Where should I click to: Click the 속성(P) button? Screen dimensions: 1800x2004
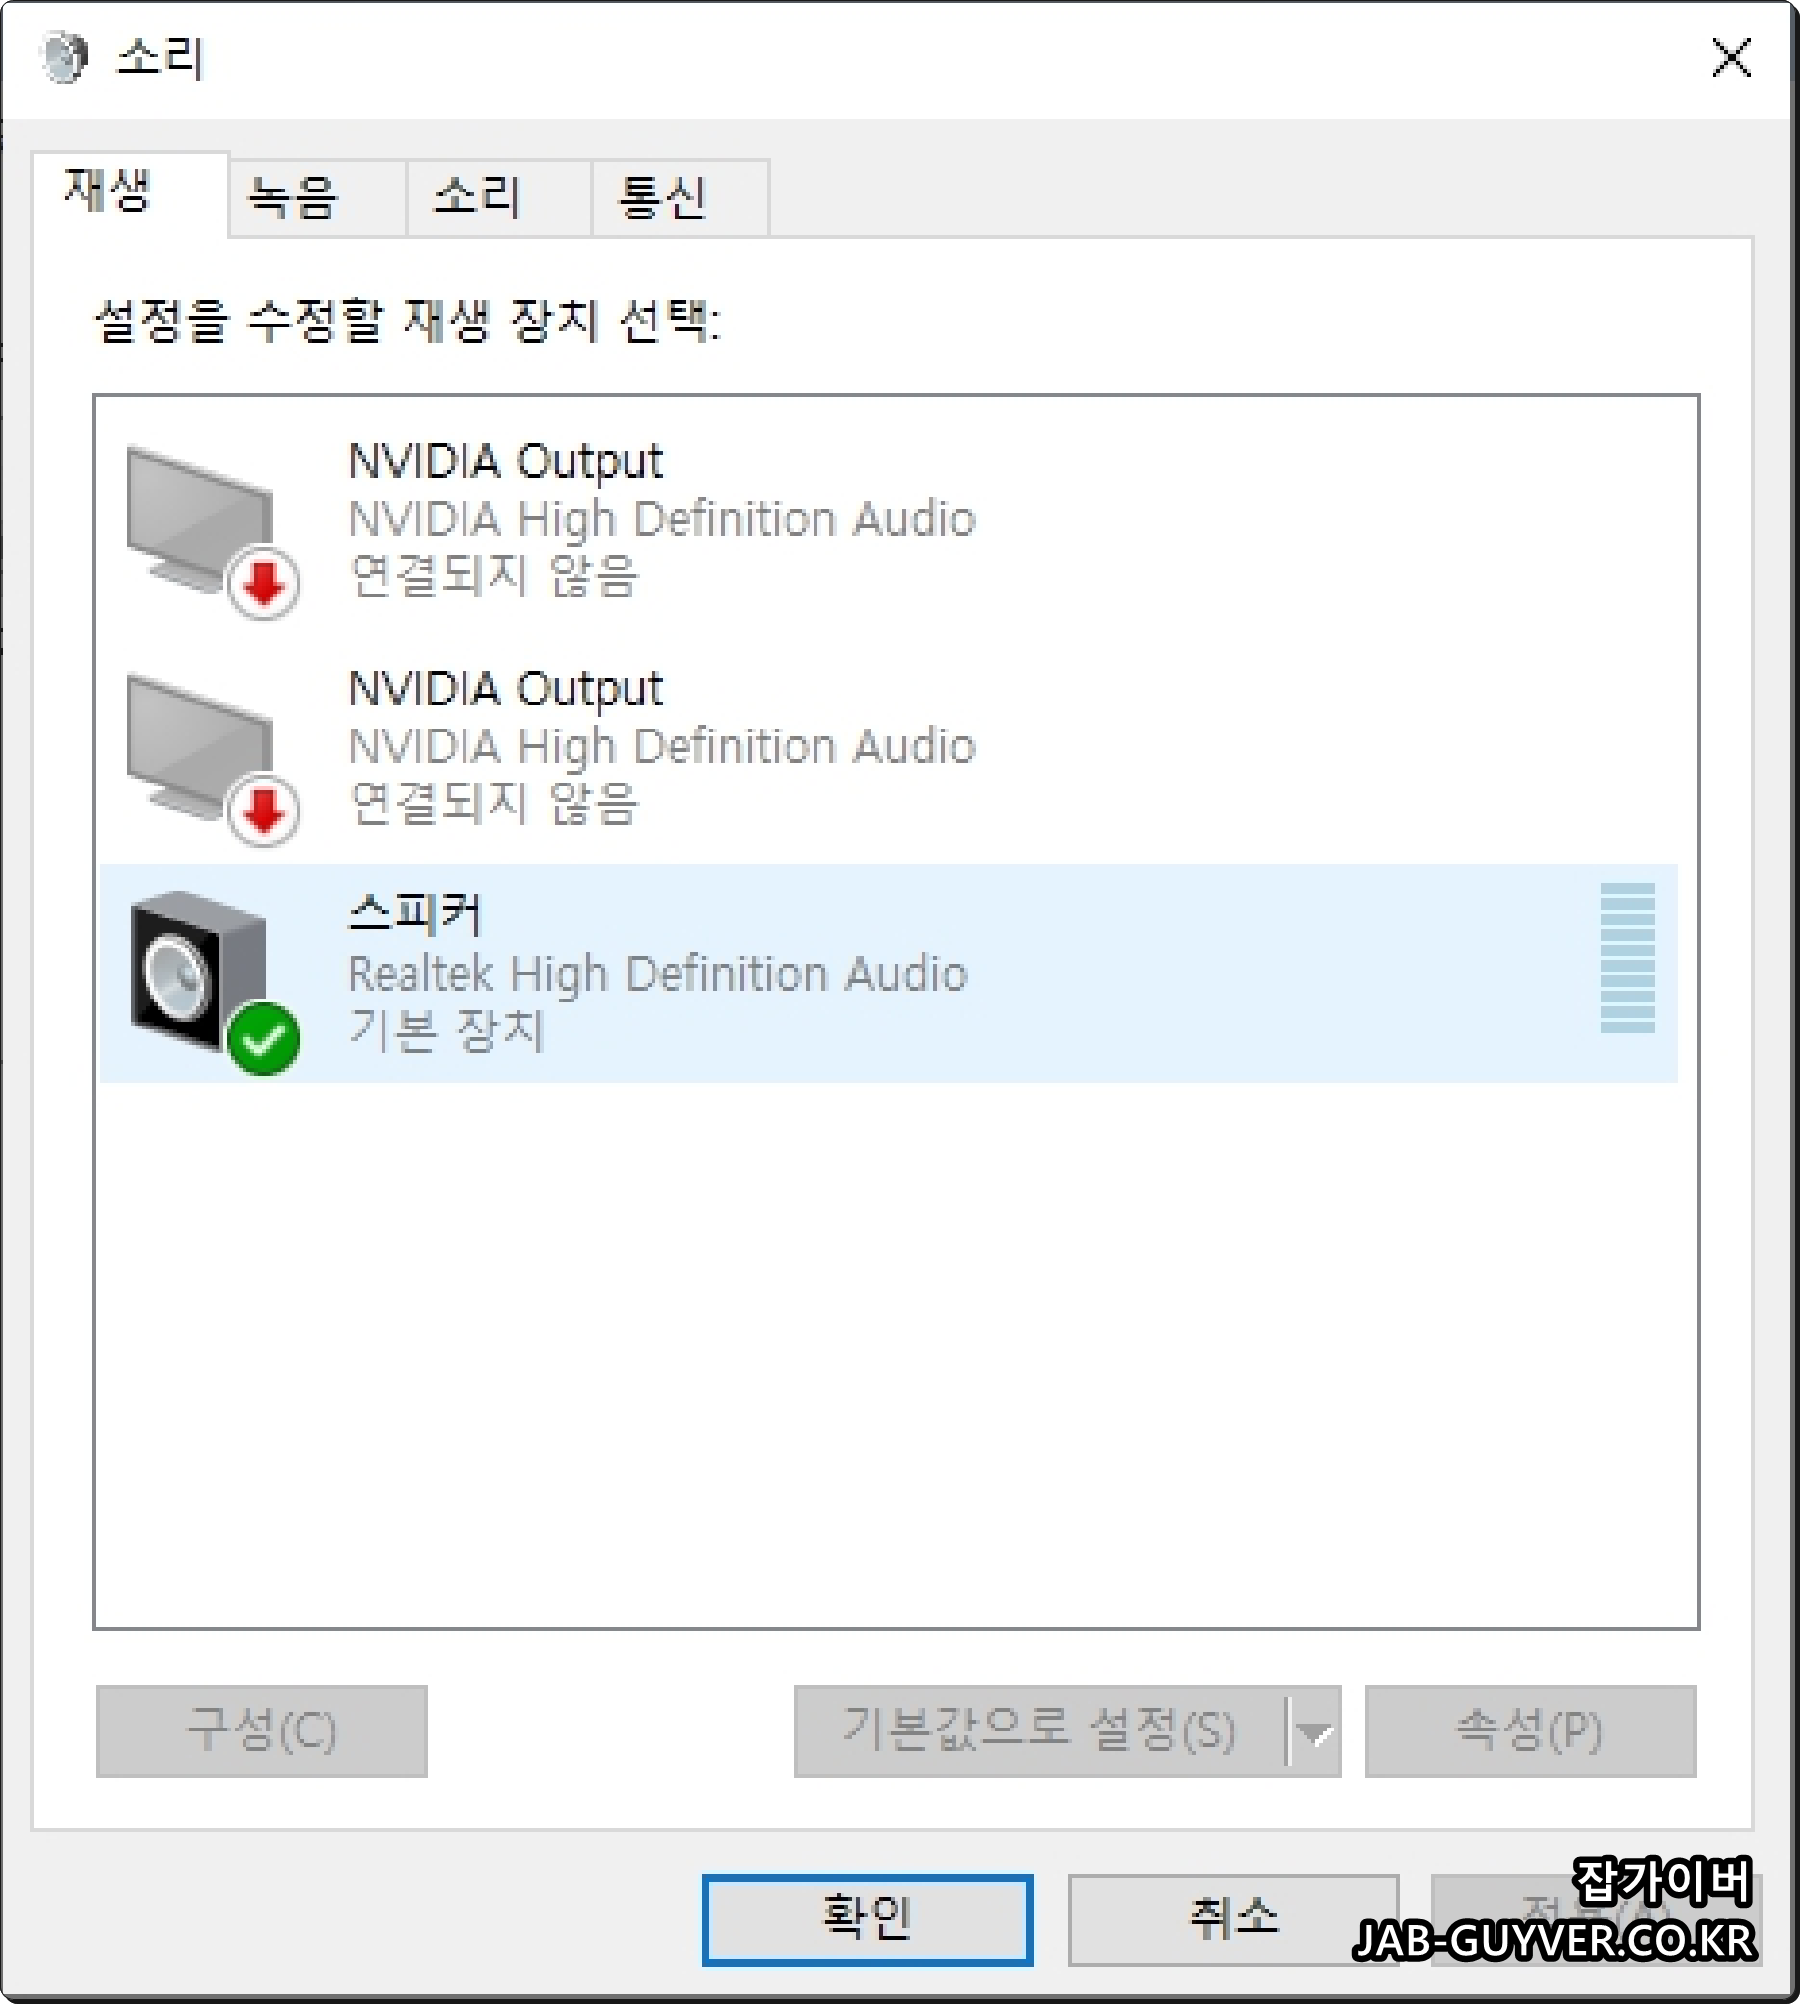[1530, 1731]
